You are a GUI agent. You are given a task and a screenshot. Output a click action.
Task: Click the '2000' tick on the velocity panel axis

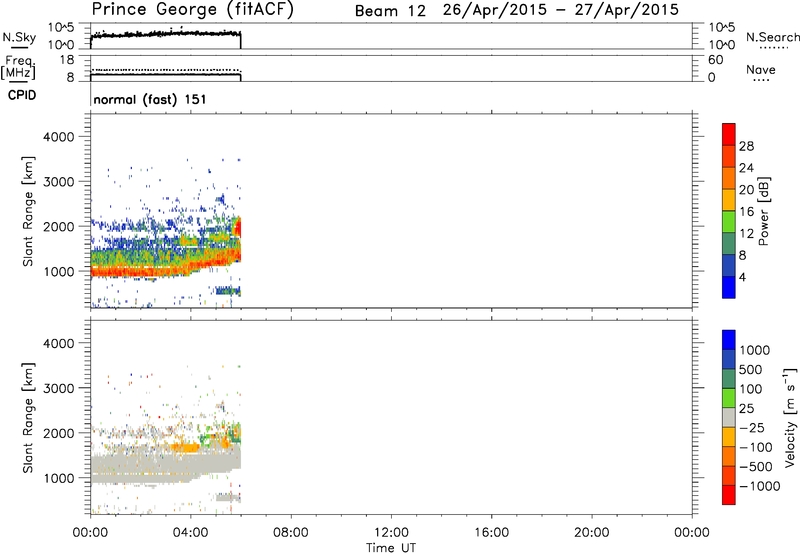59,433
